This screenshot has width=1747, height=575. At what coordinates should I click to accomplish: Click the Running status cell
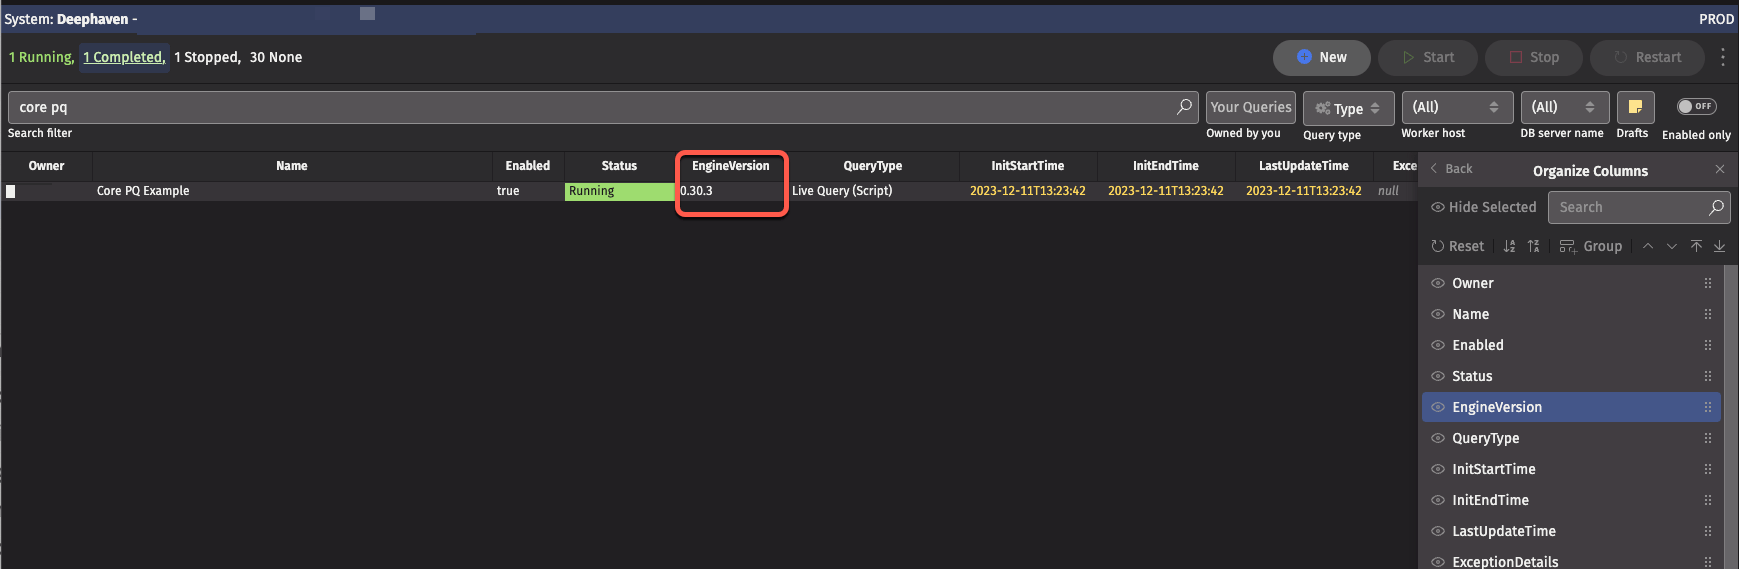[x=619, y=191]
